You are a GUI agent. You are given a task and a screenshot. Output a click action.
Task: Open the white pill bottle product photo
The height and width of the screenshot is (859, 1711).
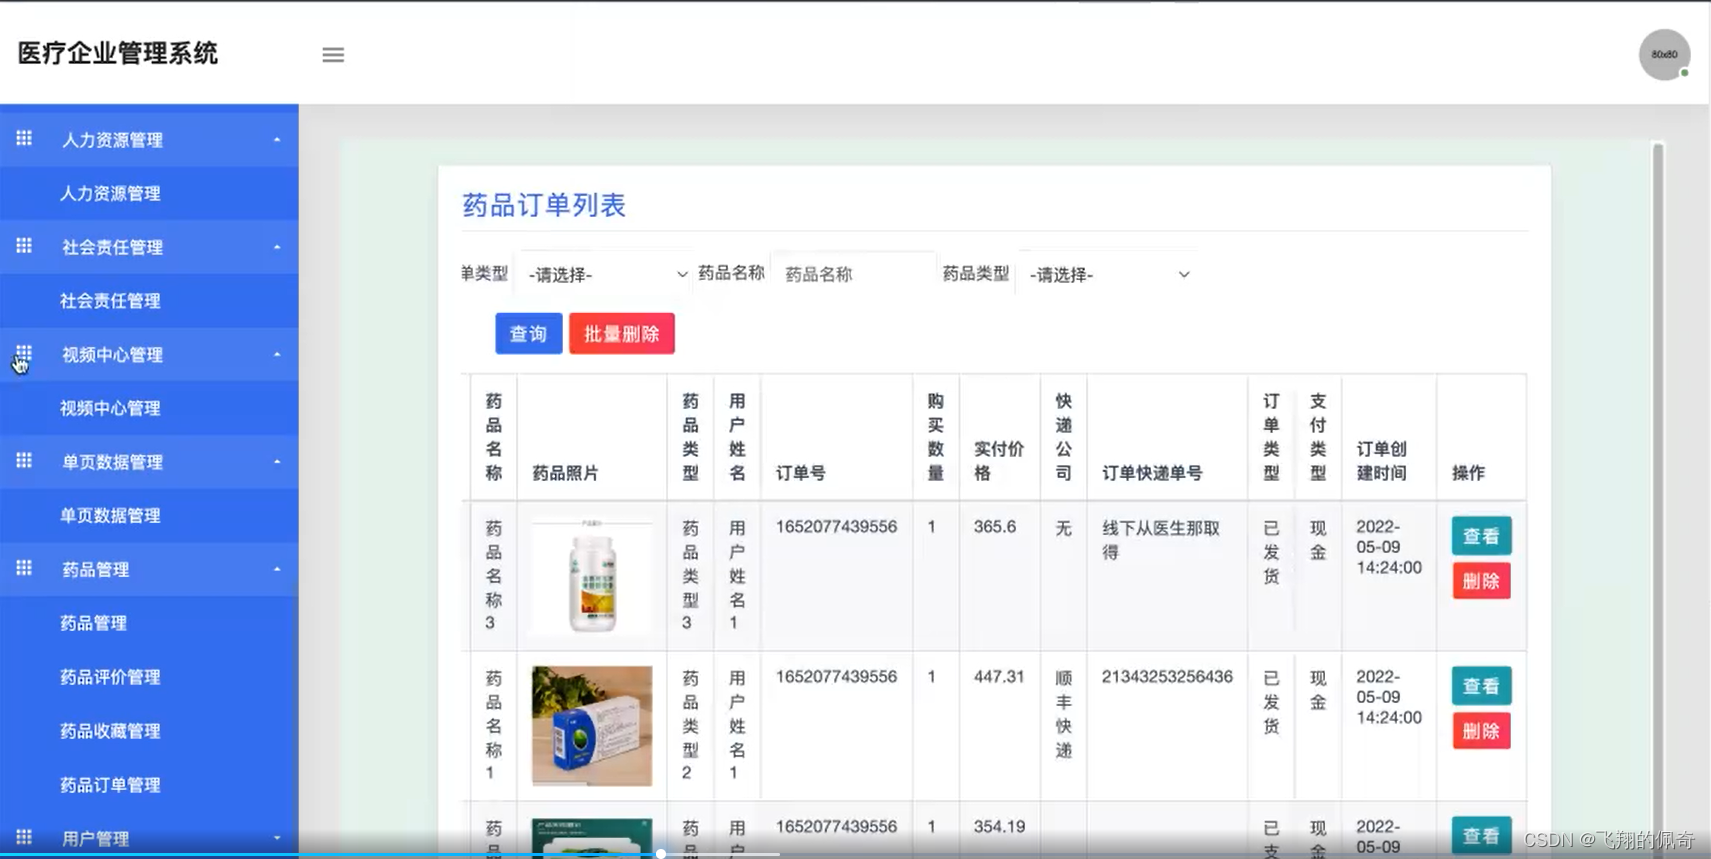(x=592, y=577)
